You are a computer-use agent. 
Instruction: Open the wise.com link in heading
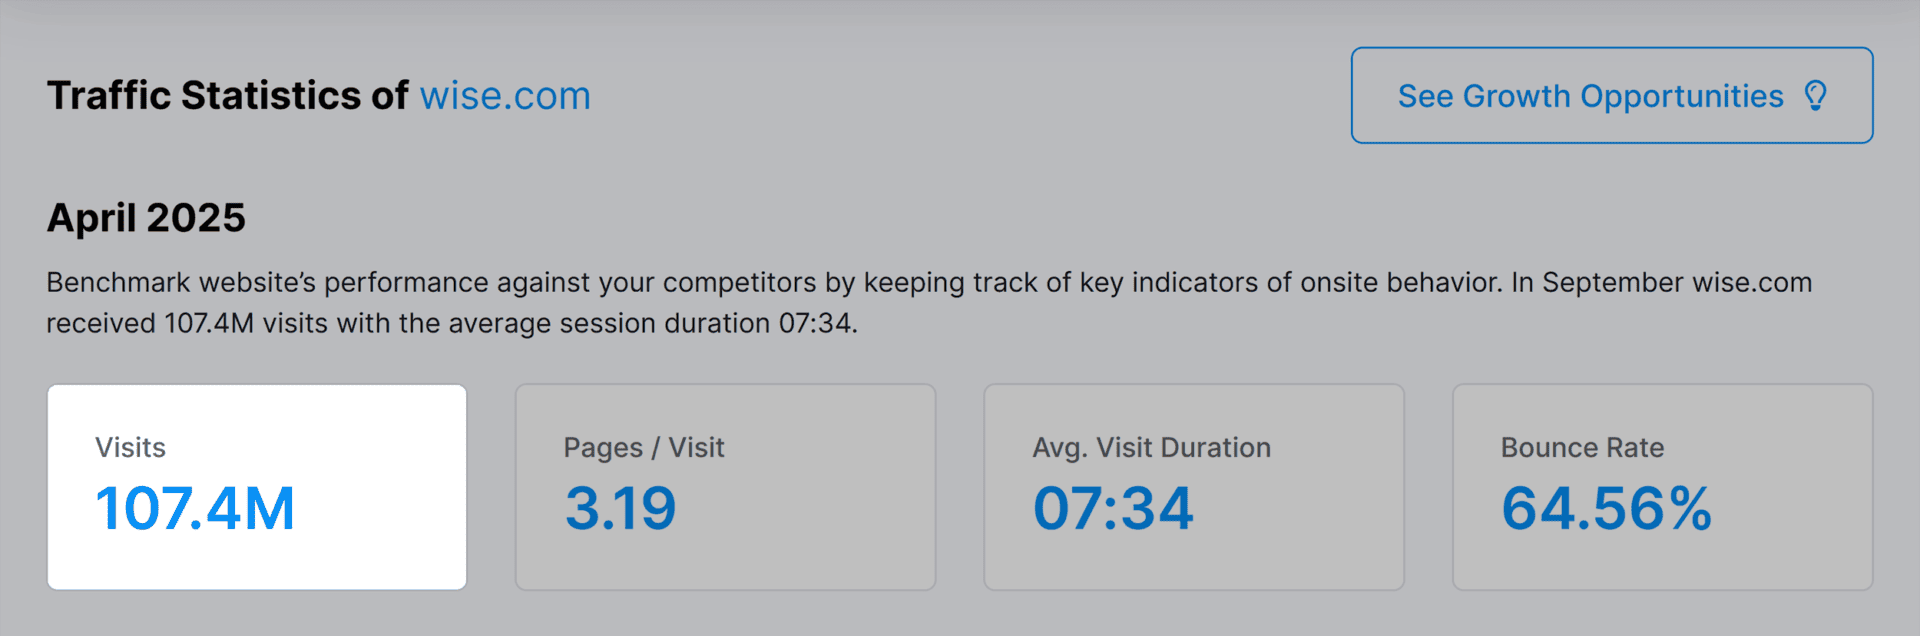coord(505,96)
